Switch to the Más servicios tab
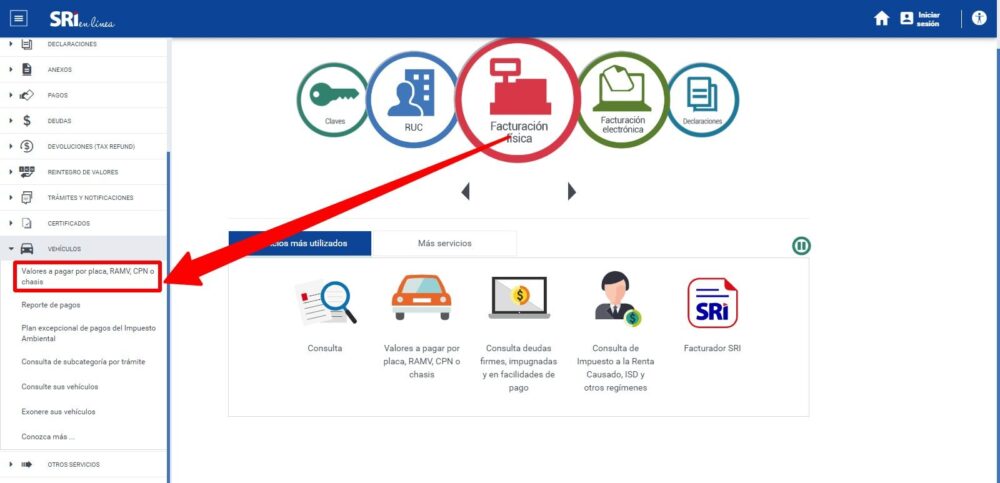 tap(445, 243)
